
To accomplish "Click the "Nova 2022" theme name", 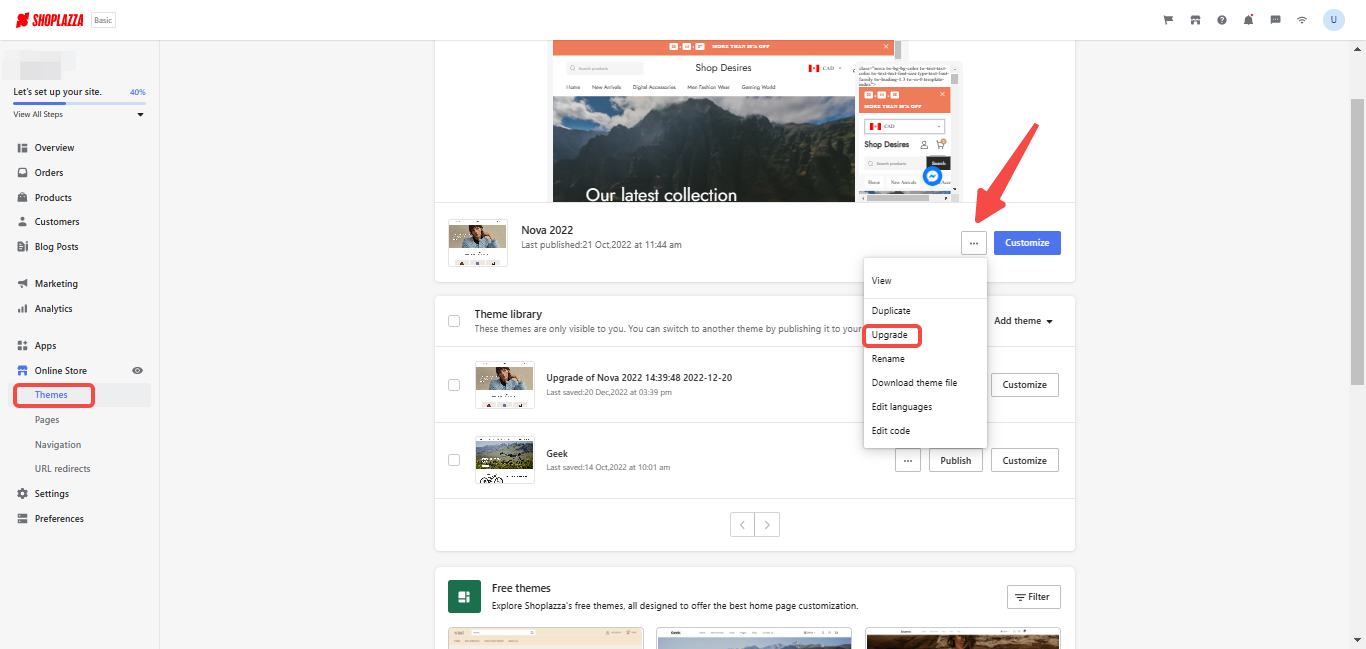I will click(547, 230).
